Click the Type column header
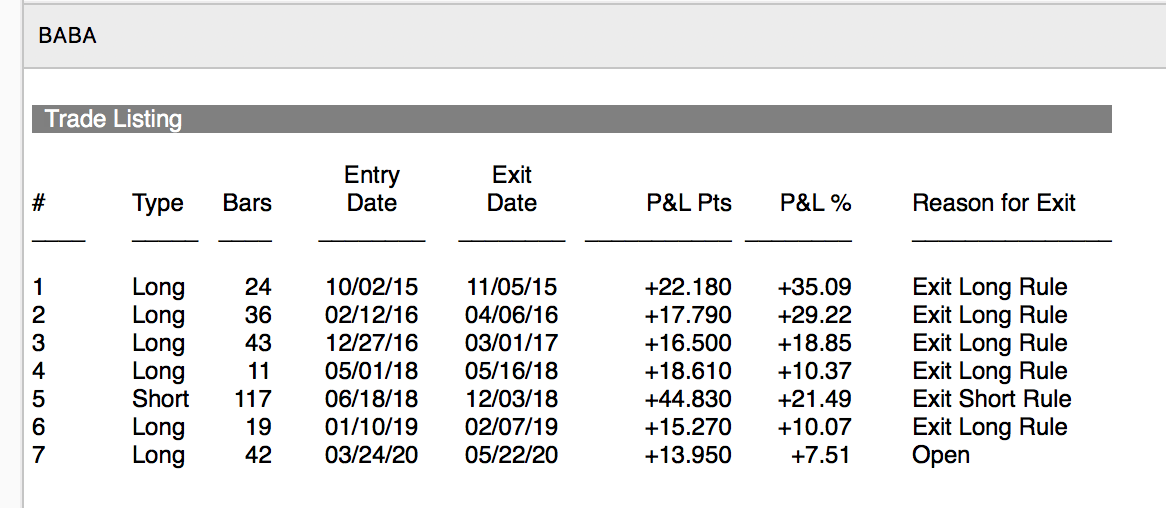Image resolution: width=1166 pixels, height=508 pixels. click(158, 203)
